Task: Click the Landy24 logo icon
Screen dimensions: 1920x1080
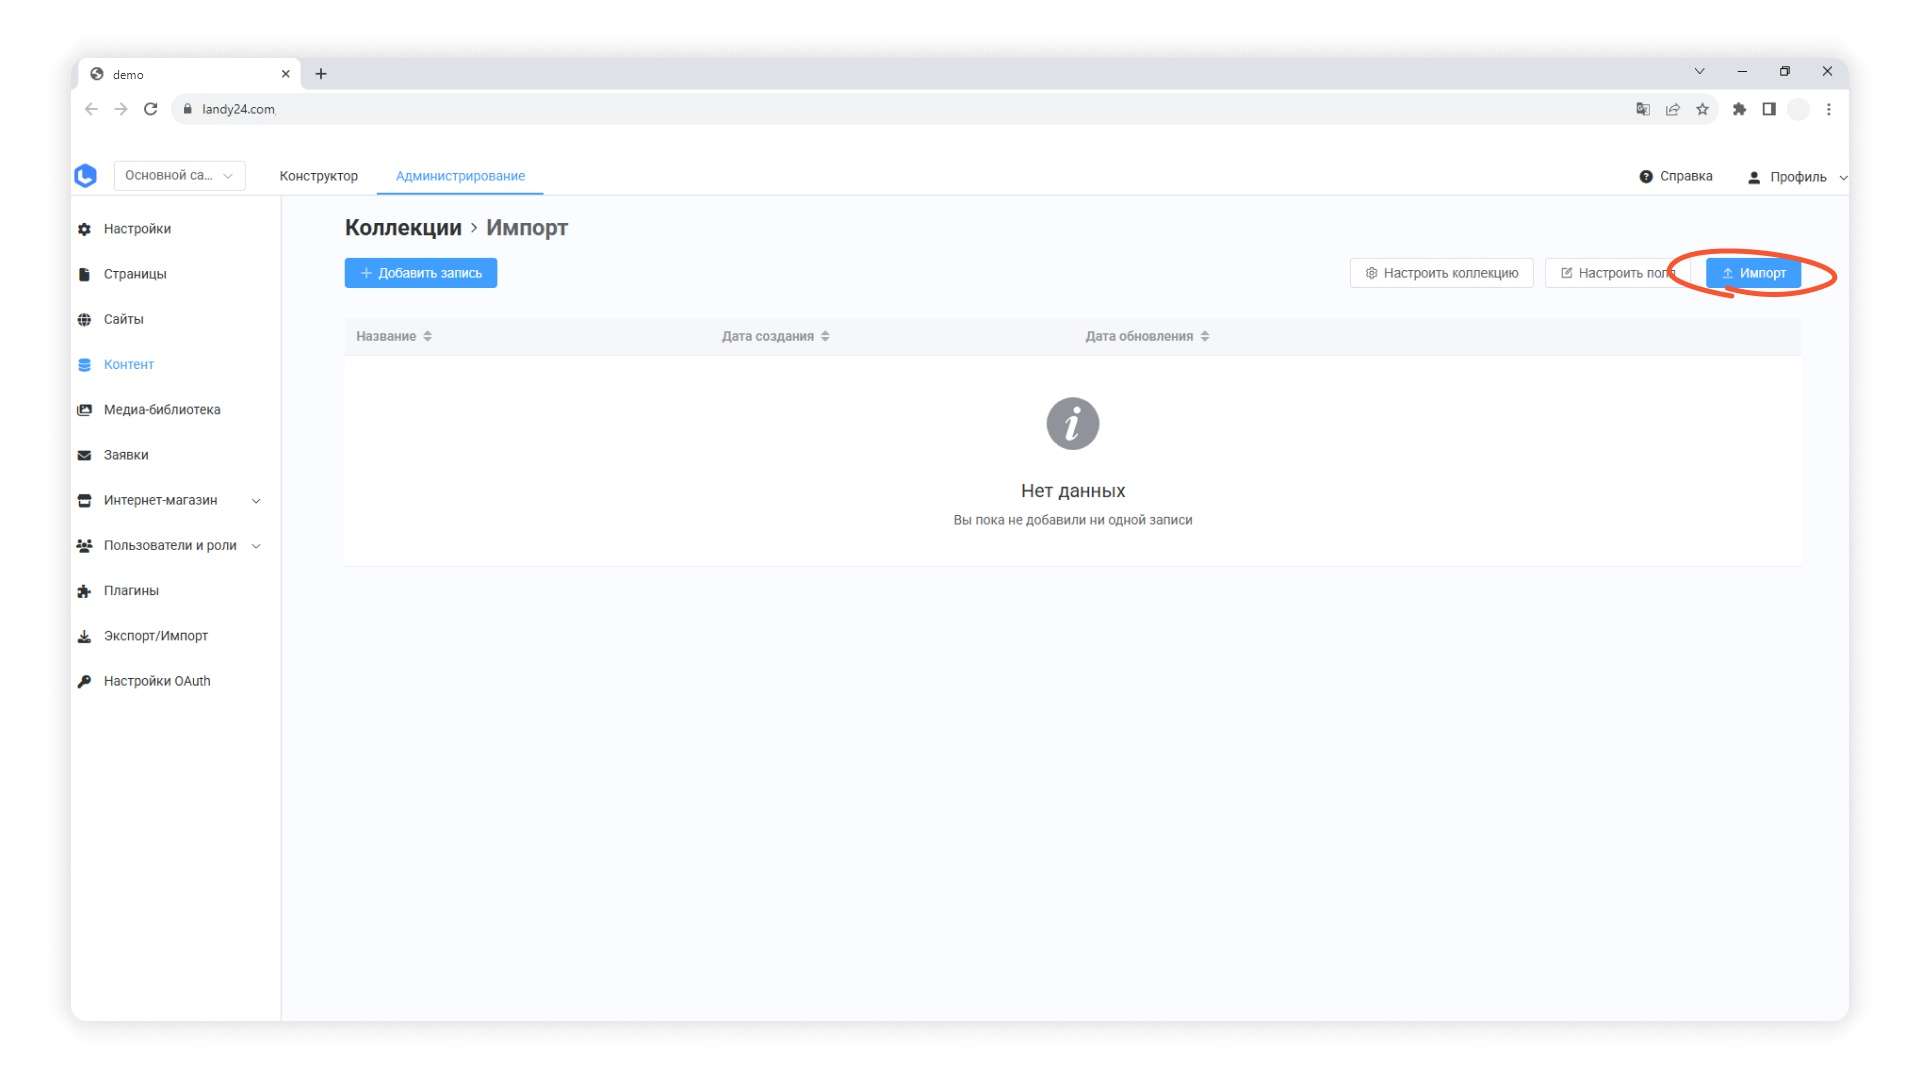Action: [86, 176]
